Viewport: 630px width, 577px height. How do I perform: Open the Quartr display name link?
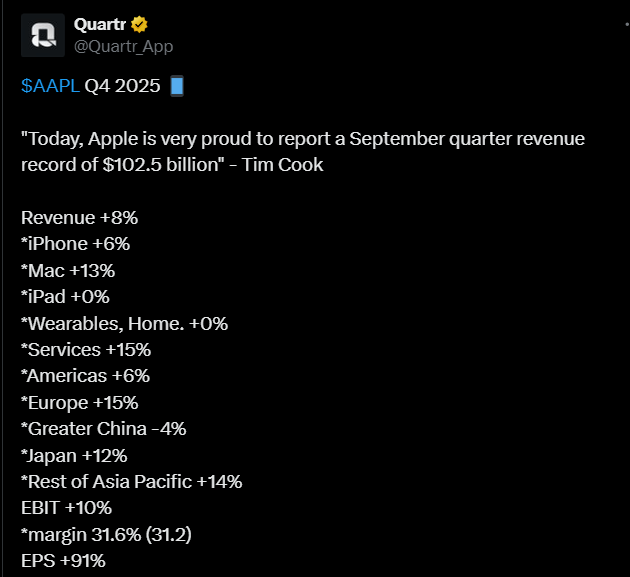(100, 24)
